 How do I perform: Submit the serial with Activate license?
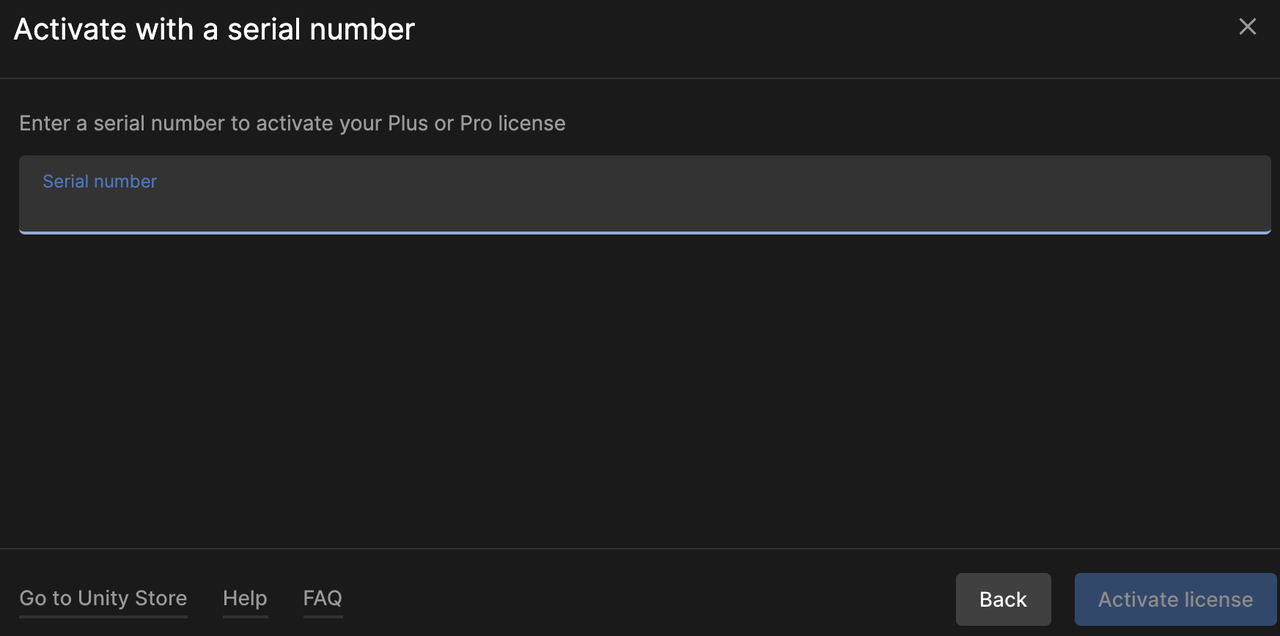[x=1175, y=599]
